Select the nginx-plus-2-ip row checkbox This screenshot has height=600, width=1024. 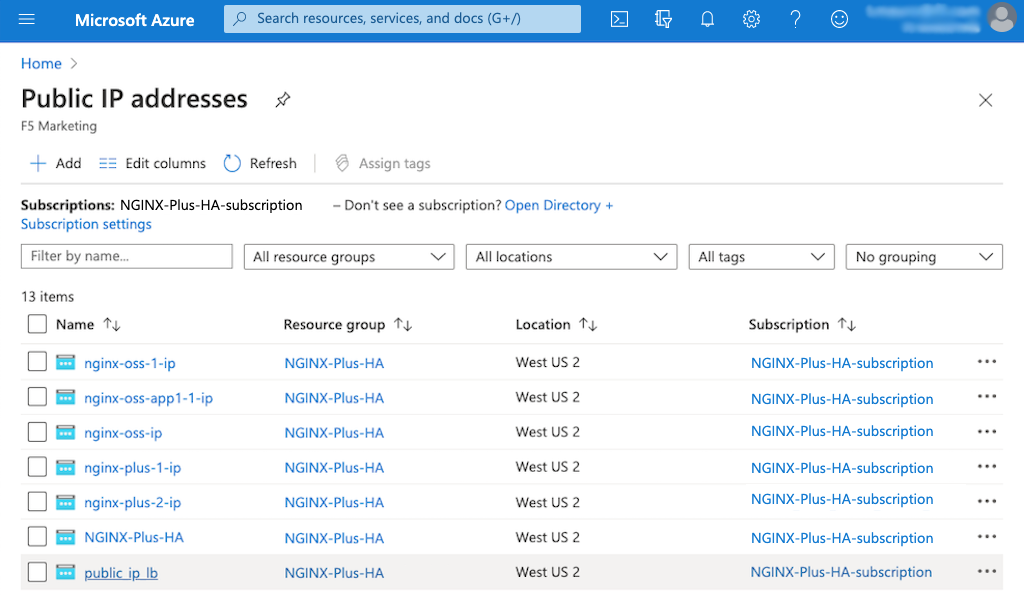click(37, 502)
